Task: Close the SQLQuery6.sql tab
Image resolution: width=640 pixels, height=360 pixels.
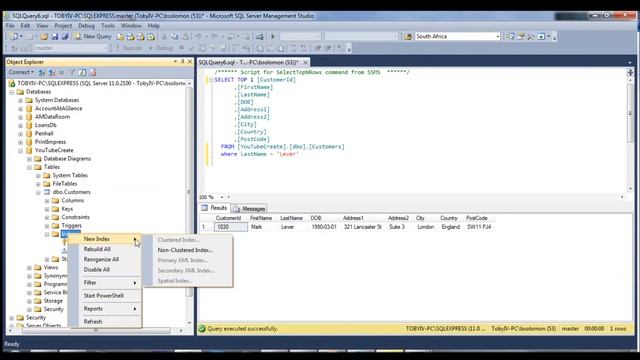Action: tap(305, 62)
